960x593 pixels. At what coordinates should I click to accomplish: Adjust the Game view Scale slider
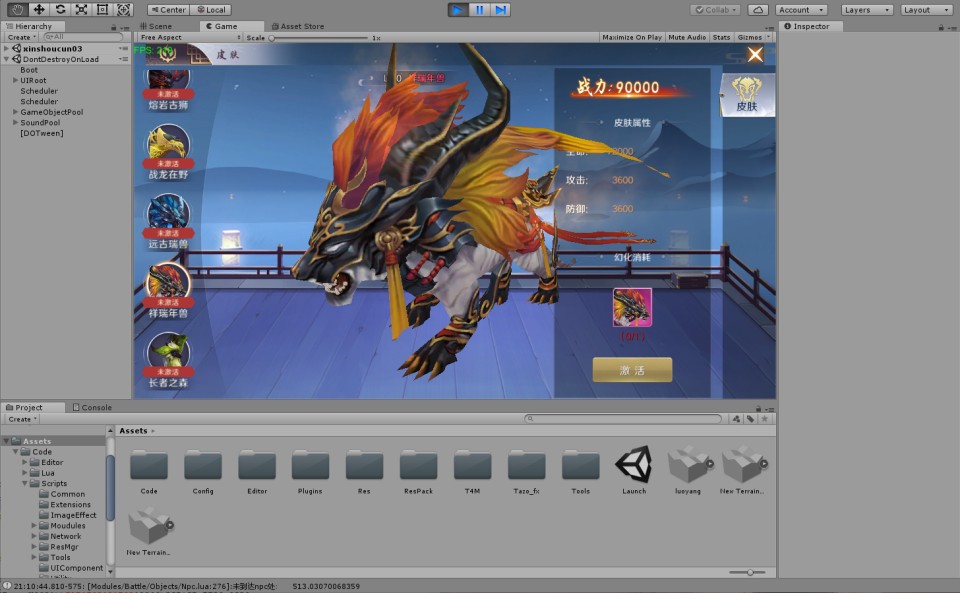pos(318,38)
